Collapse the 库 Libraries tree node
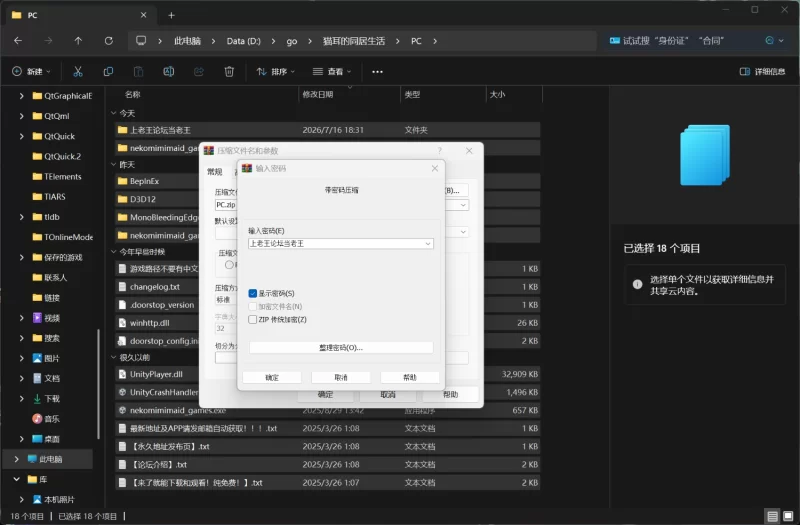 [x=16, y=479]
